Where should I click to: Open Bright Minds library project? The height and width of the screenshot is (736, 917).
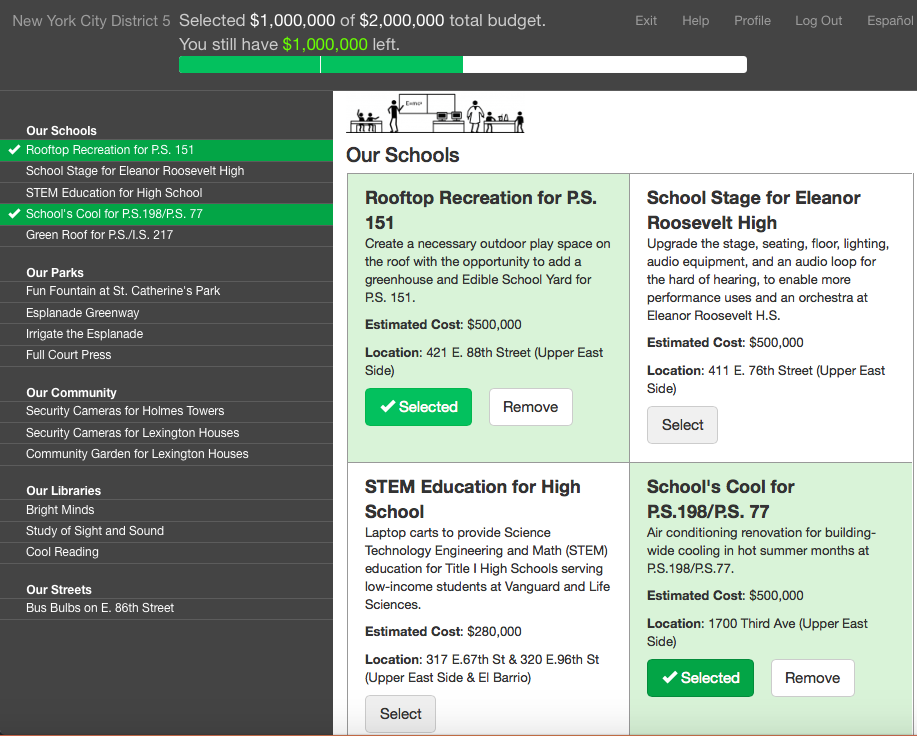tap(166, 510)
